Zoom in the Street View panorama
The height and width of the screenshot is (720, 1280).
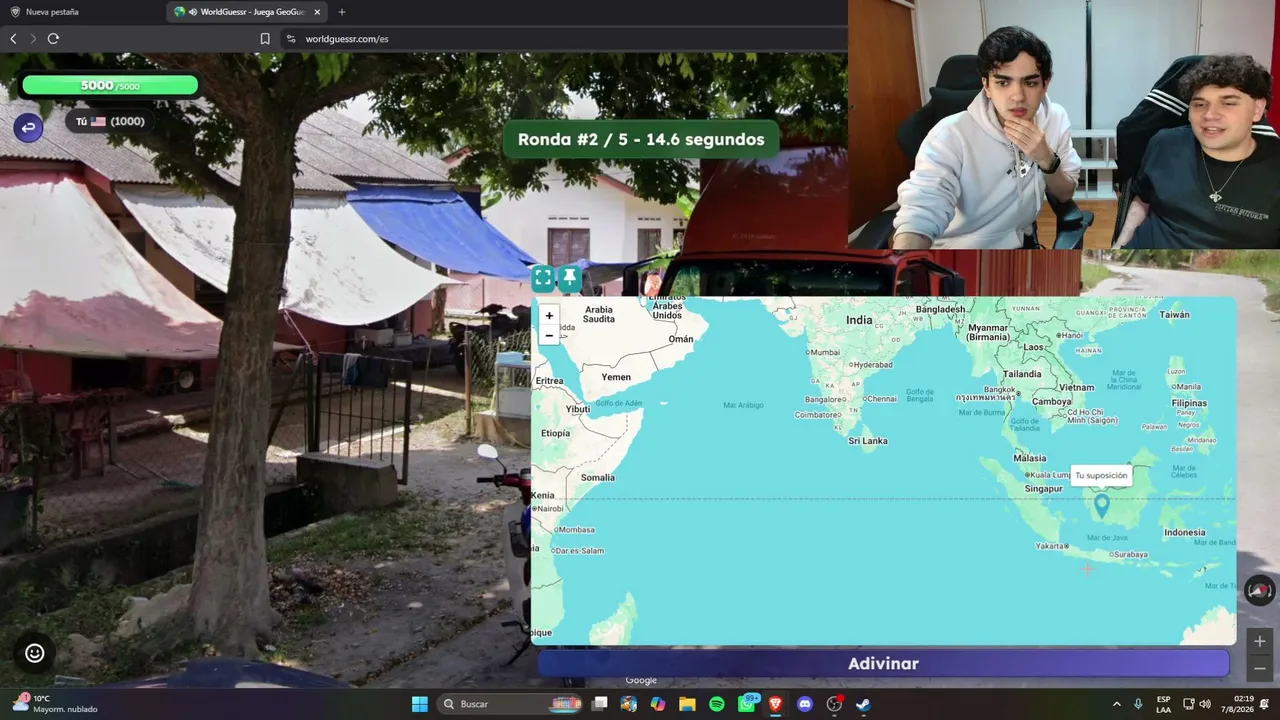coord(1259,641)
